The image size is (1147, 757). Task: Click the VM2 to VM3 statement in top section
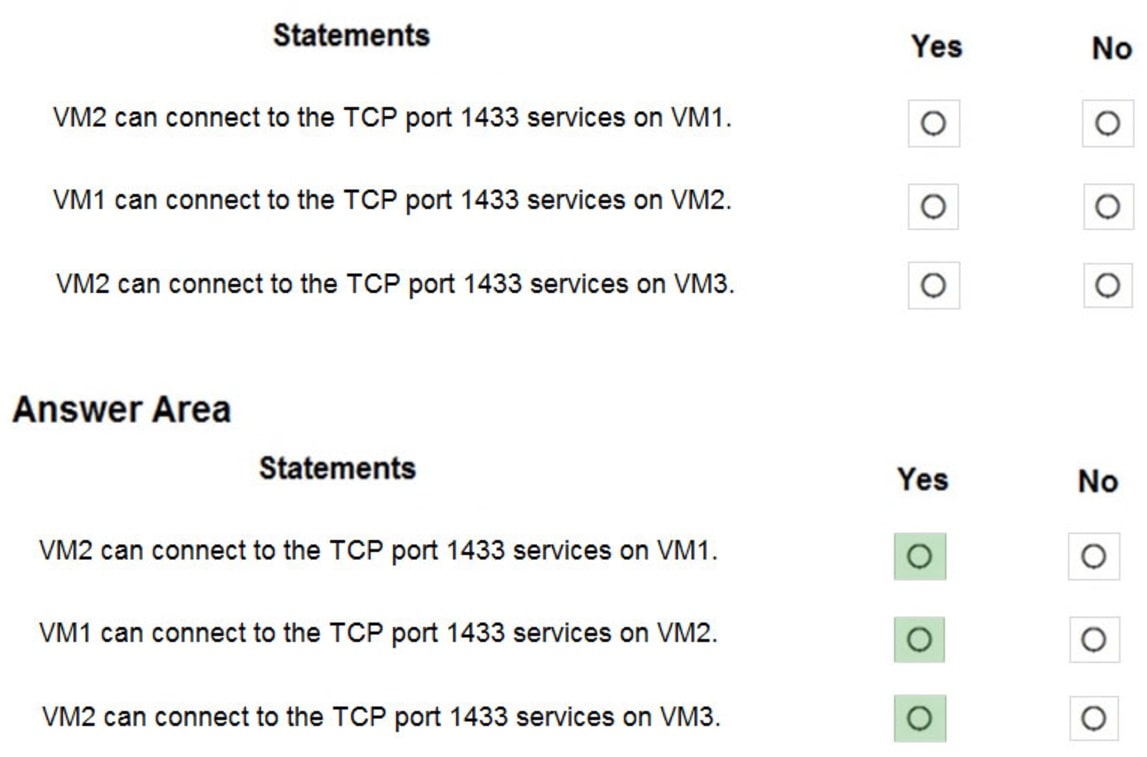tap(395, 284)
